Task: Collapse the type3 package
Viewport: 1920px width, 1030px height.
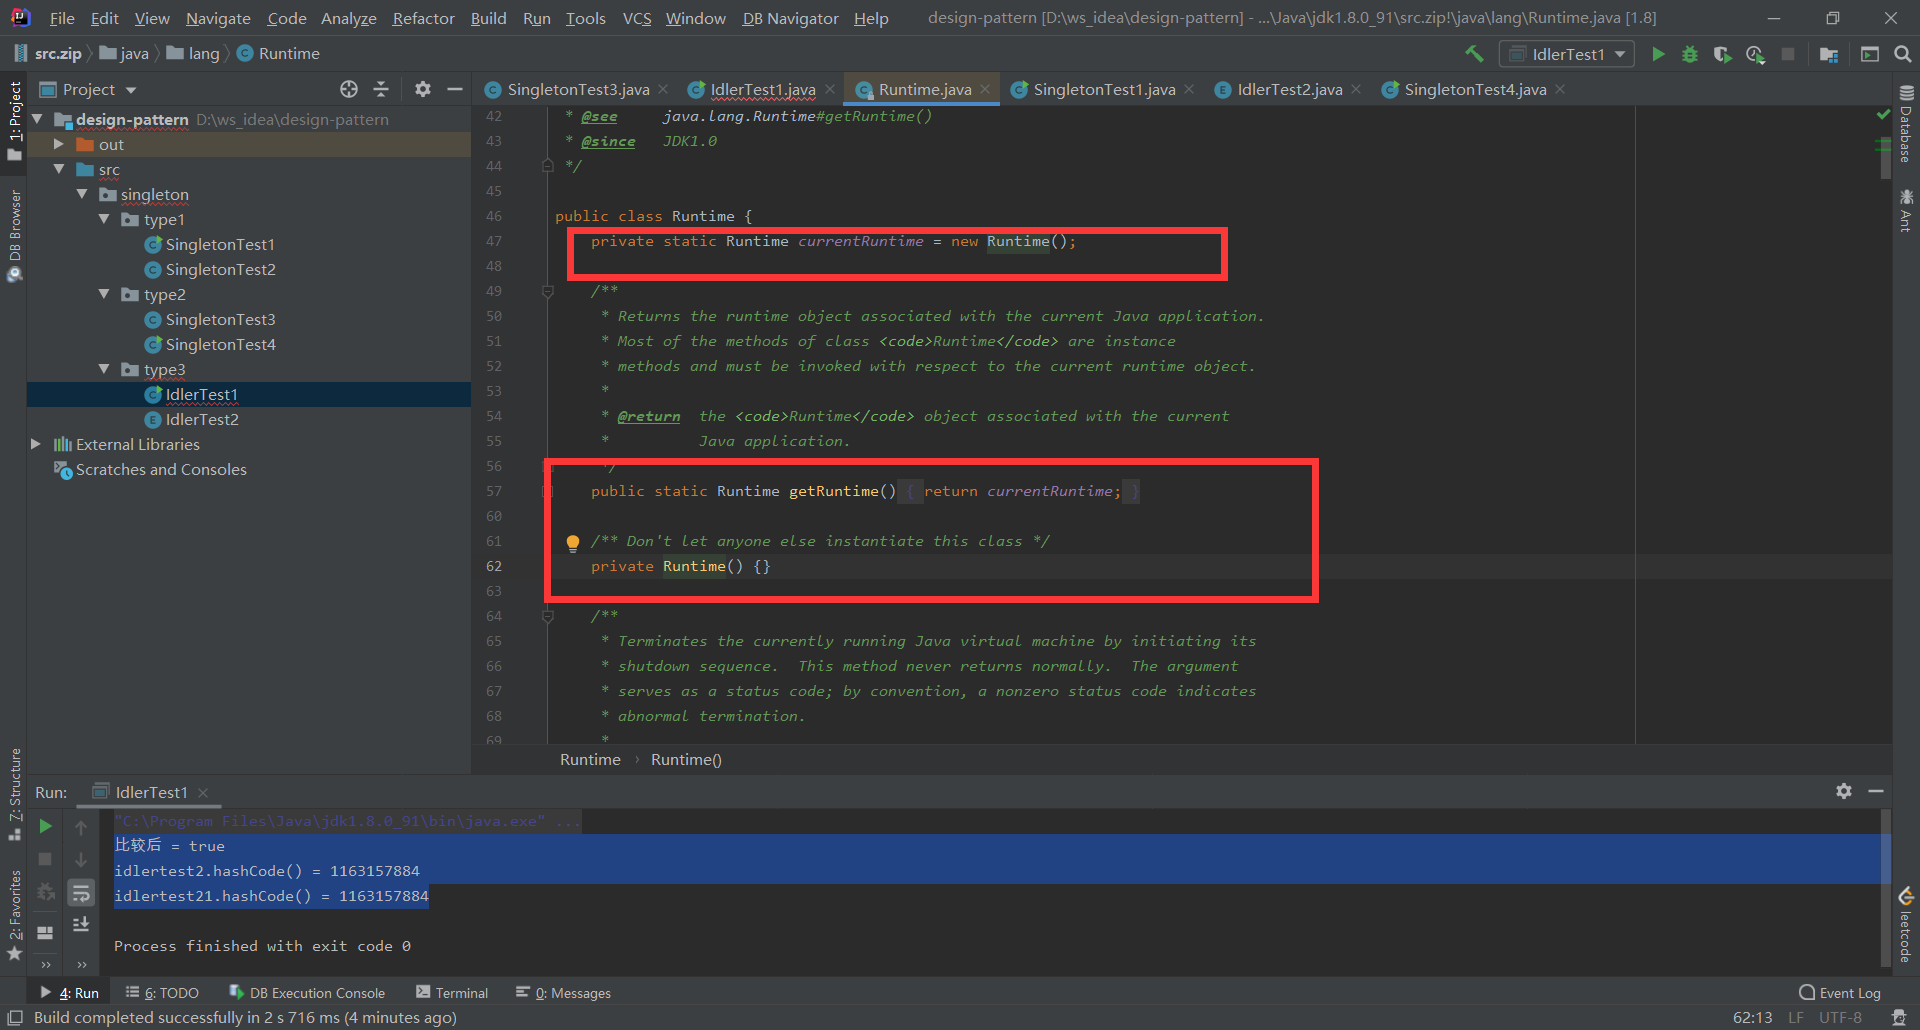Action: [x=104, y=369]
